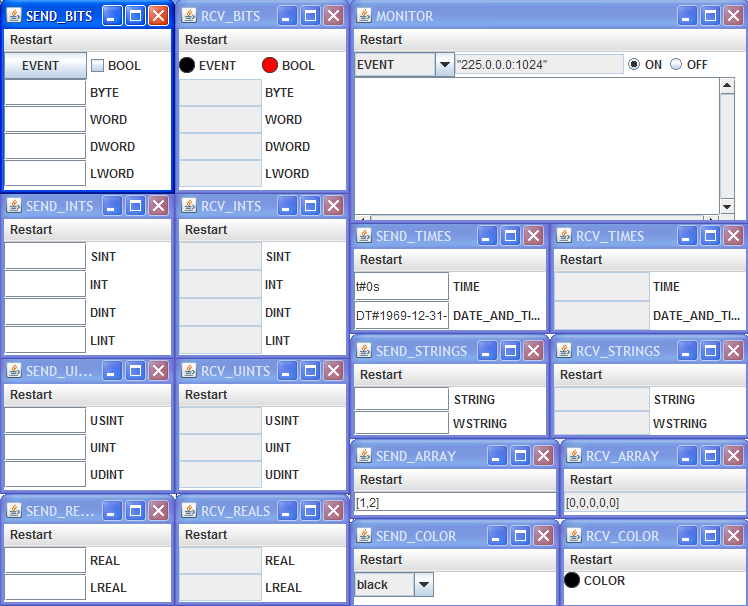748x606 pixels.
Task: Click the DINT input field in SEND_INTS
Action: (x=45, y=312)
